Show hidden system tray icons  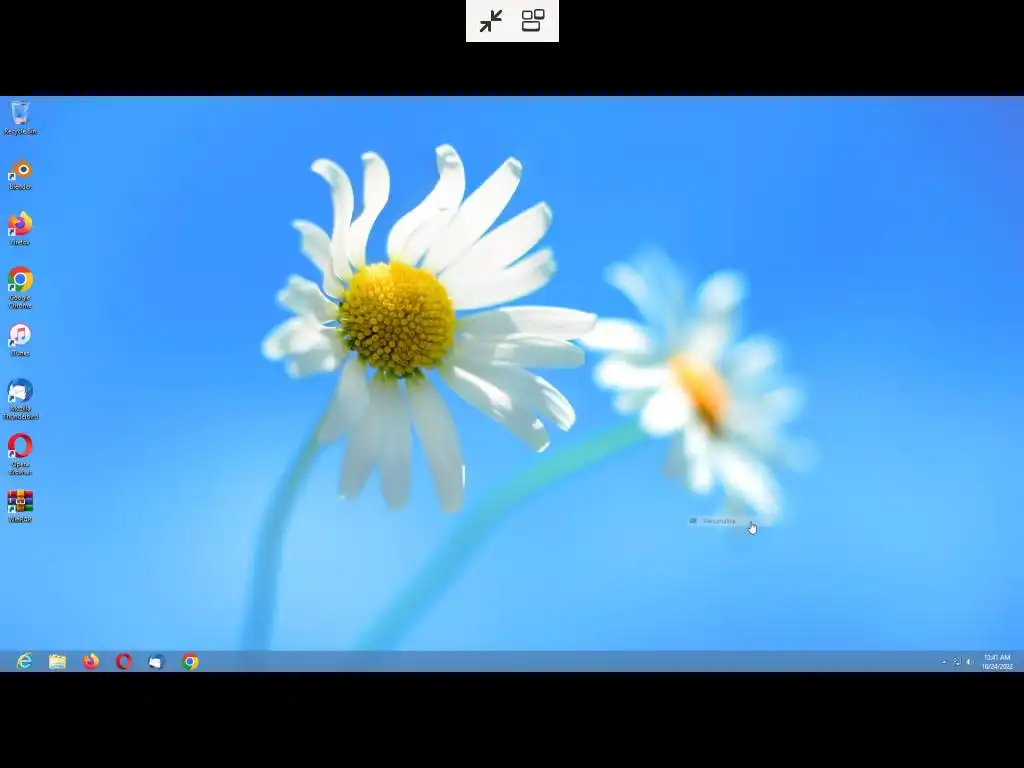944,662
